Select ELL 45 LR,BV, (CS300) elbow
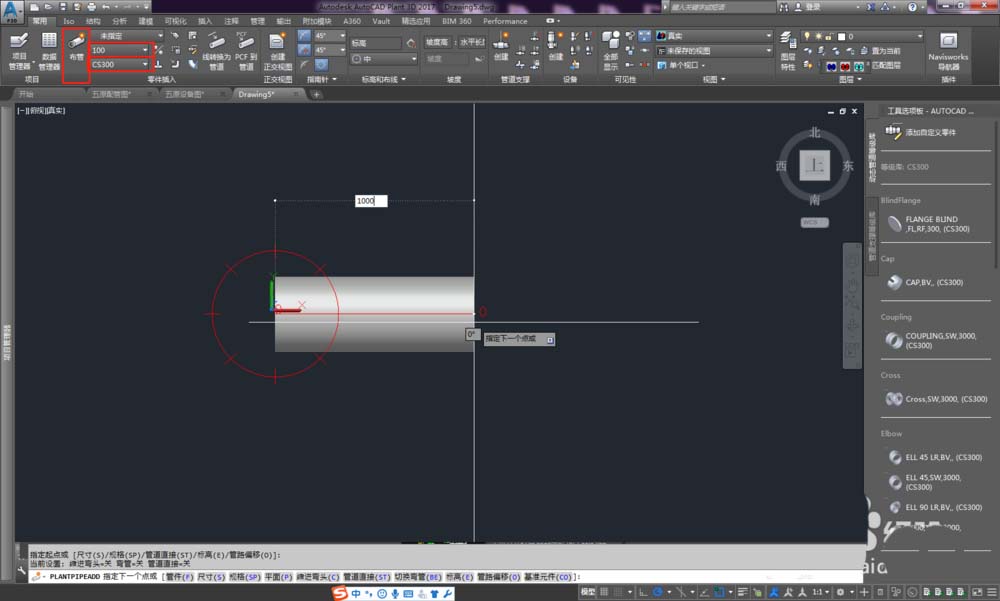This screenshot has height=601, width=1000. click(x=935, y=457)
